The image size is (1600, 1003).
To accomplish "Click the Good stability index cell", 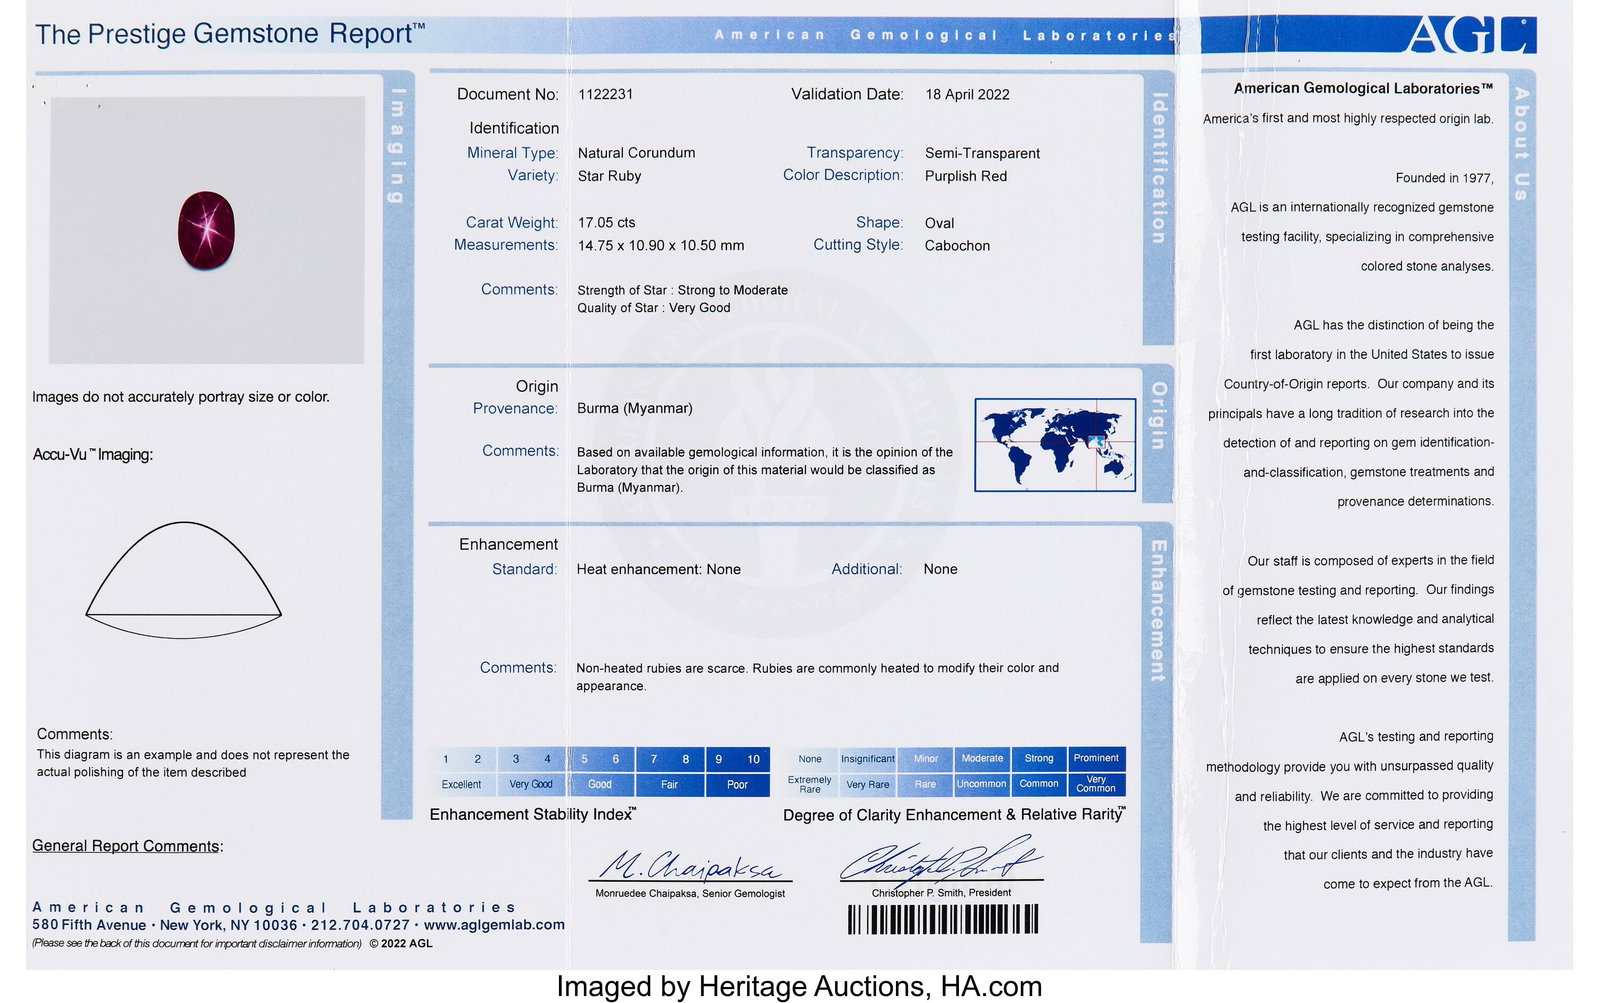I will [600, 785].
